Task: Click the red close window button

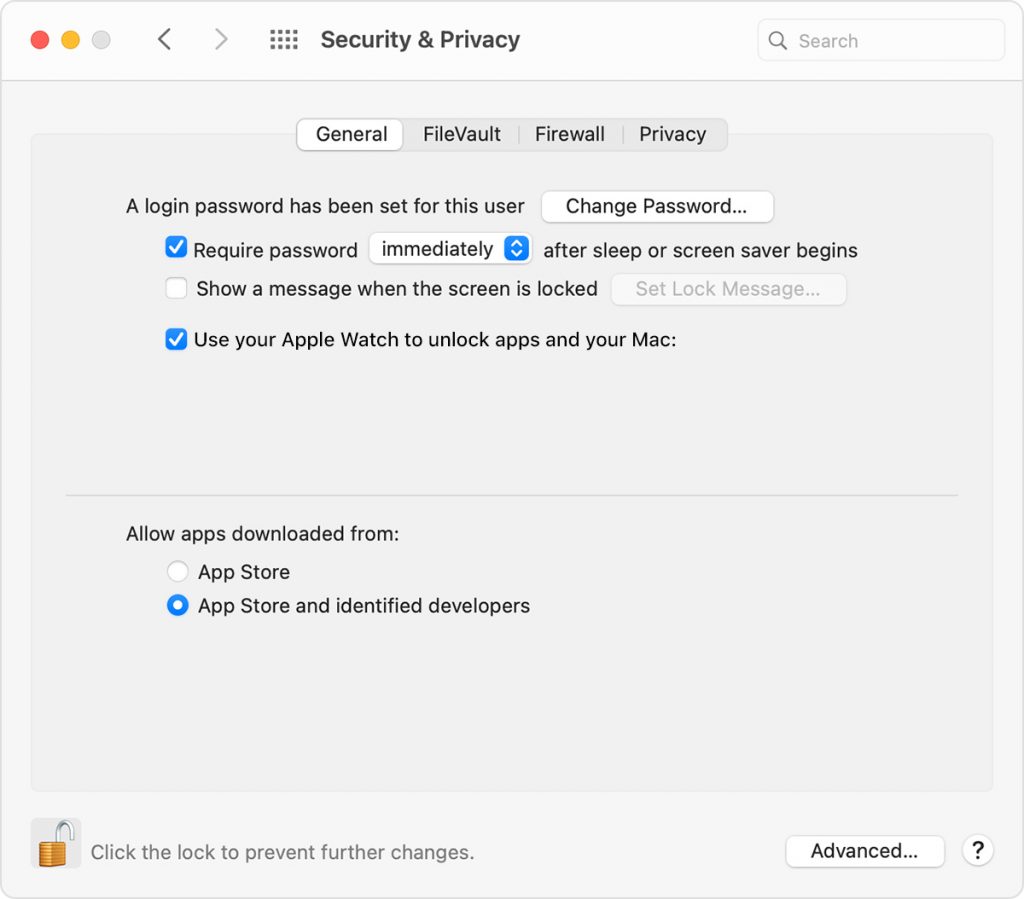Action: (40, 40)
